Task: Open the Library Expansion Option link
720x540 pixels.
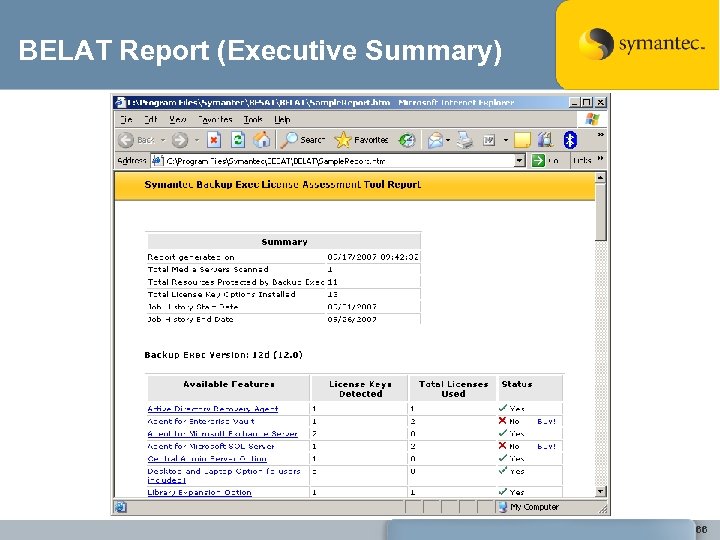Action: coord(199,492)
